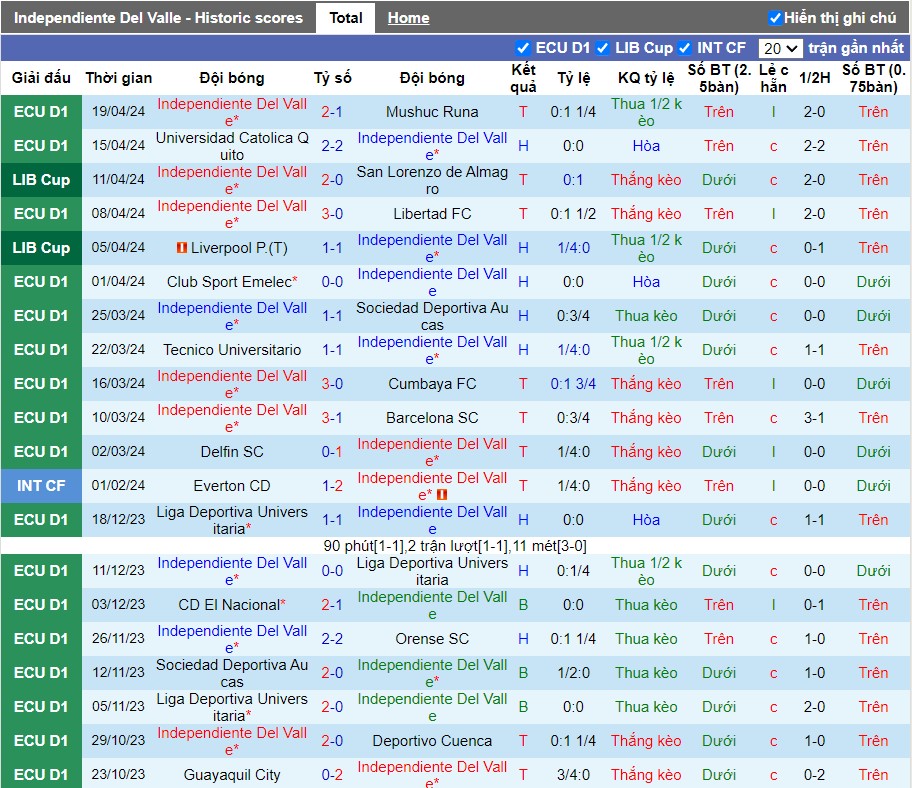Select the Thời gian column header
The width and height of the screenshot is (912, 788).
(119, 78)
